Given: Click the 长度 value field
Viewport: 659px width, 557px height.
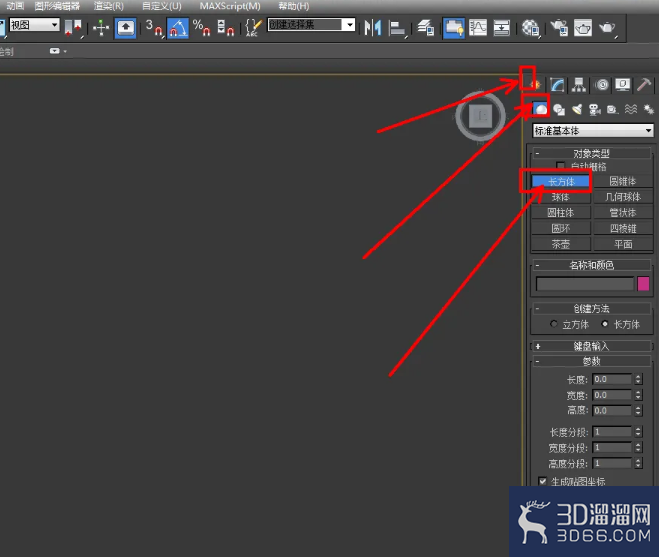Looking at the screenshot, I should 612,379.
